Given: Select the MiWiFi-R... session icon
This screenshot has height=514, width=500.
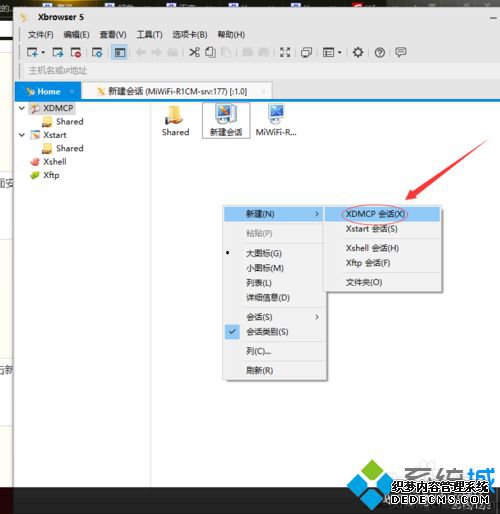Looking at the screenshot, I should pyautogui.click(x=276, y=120).
